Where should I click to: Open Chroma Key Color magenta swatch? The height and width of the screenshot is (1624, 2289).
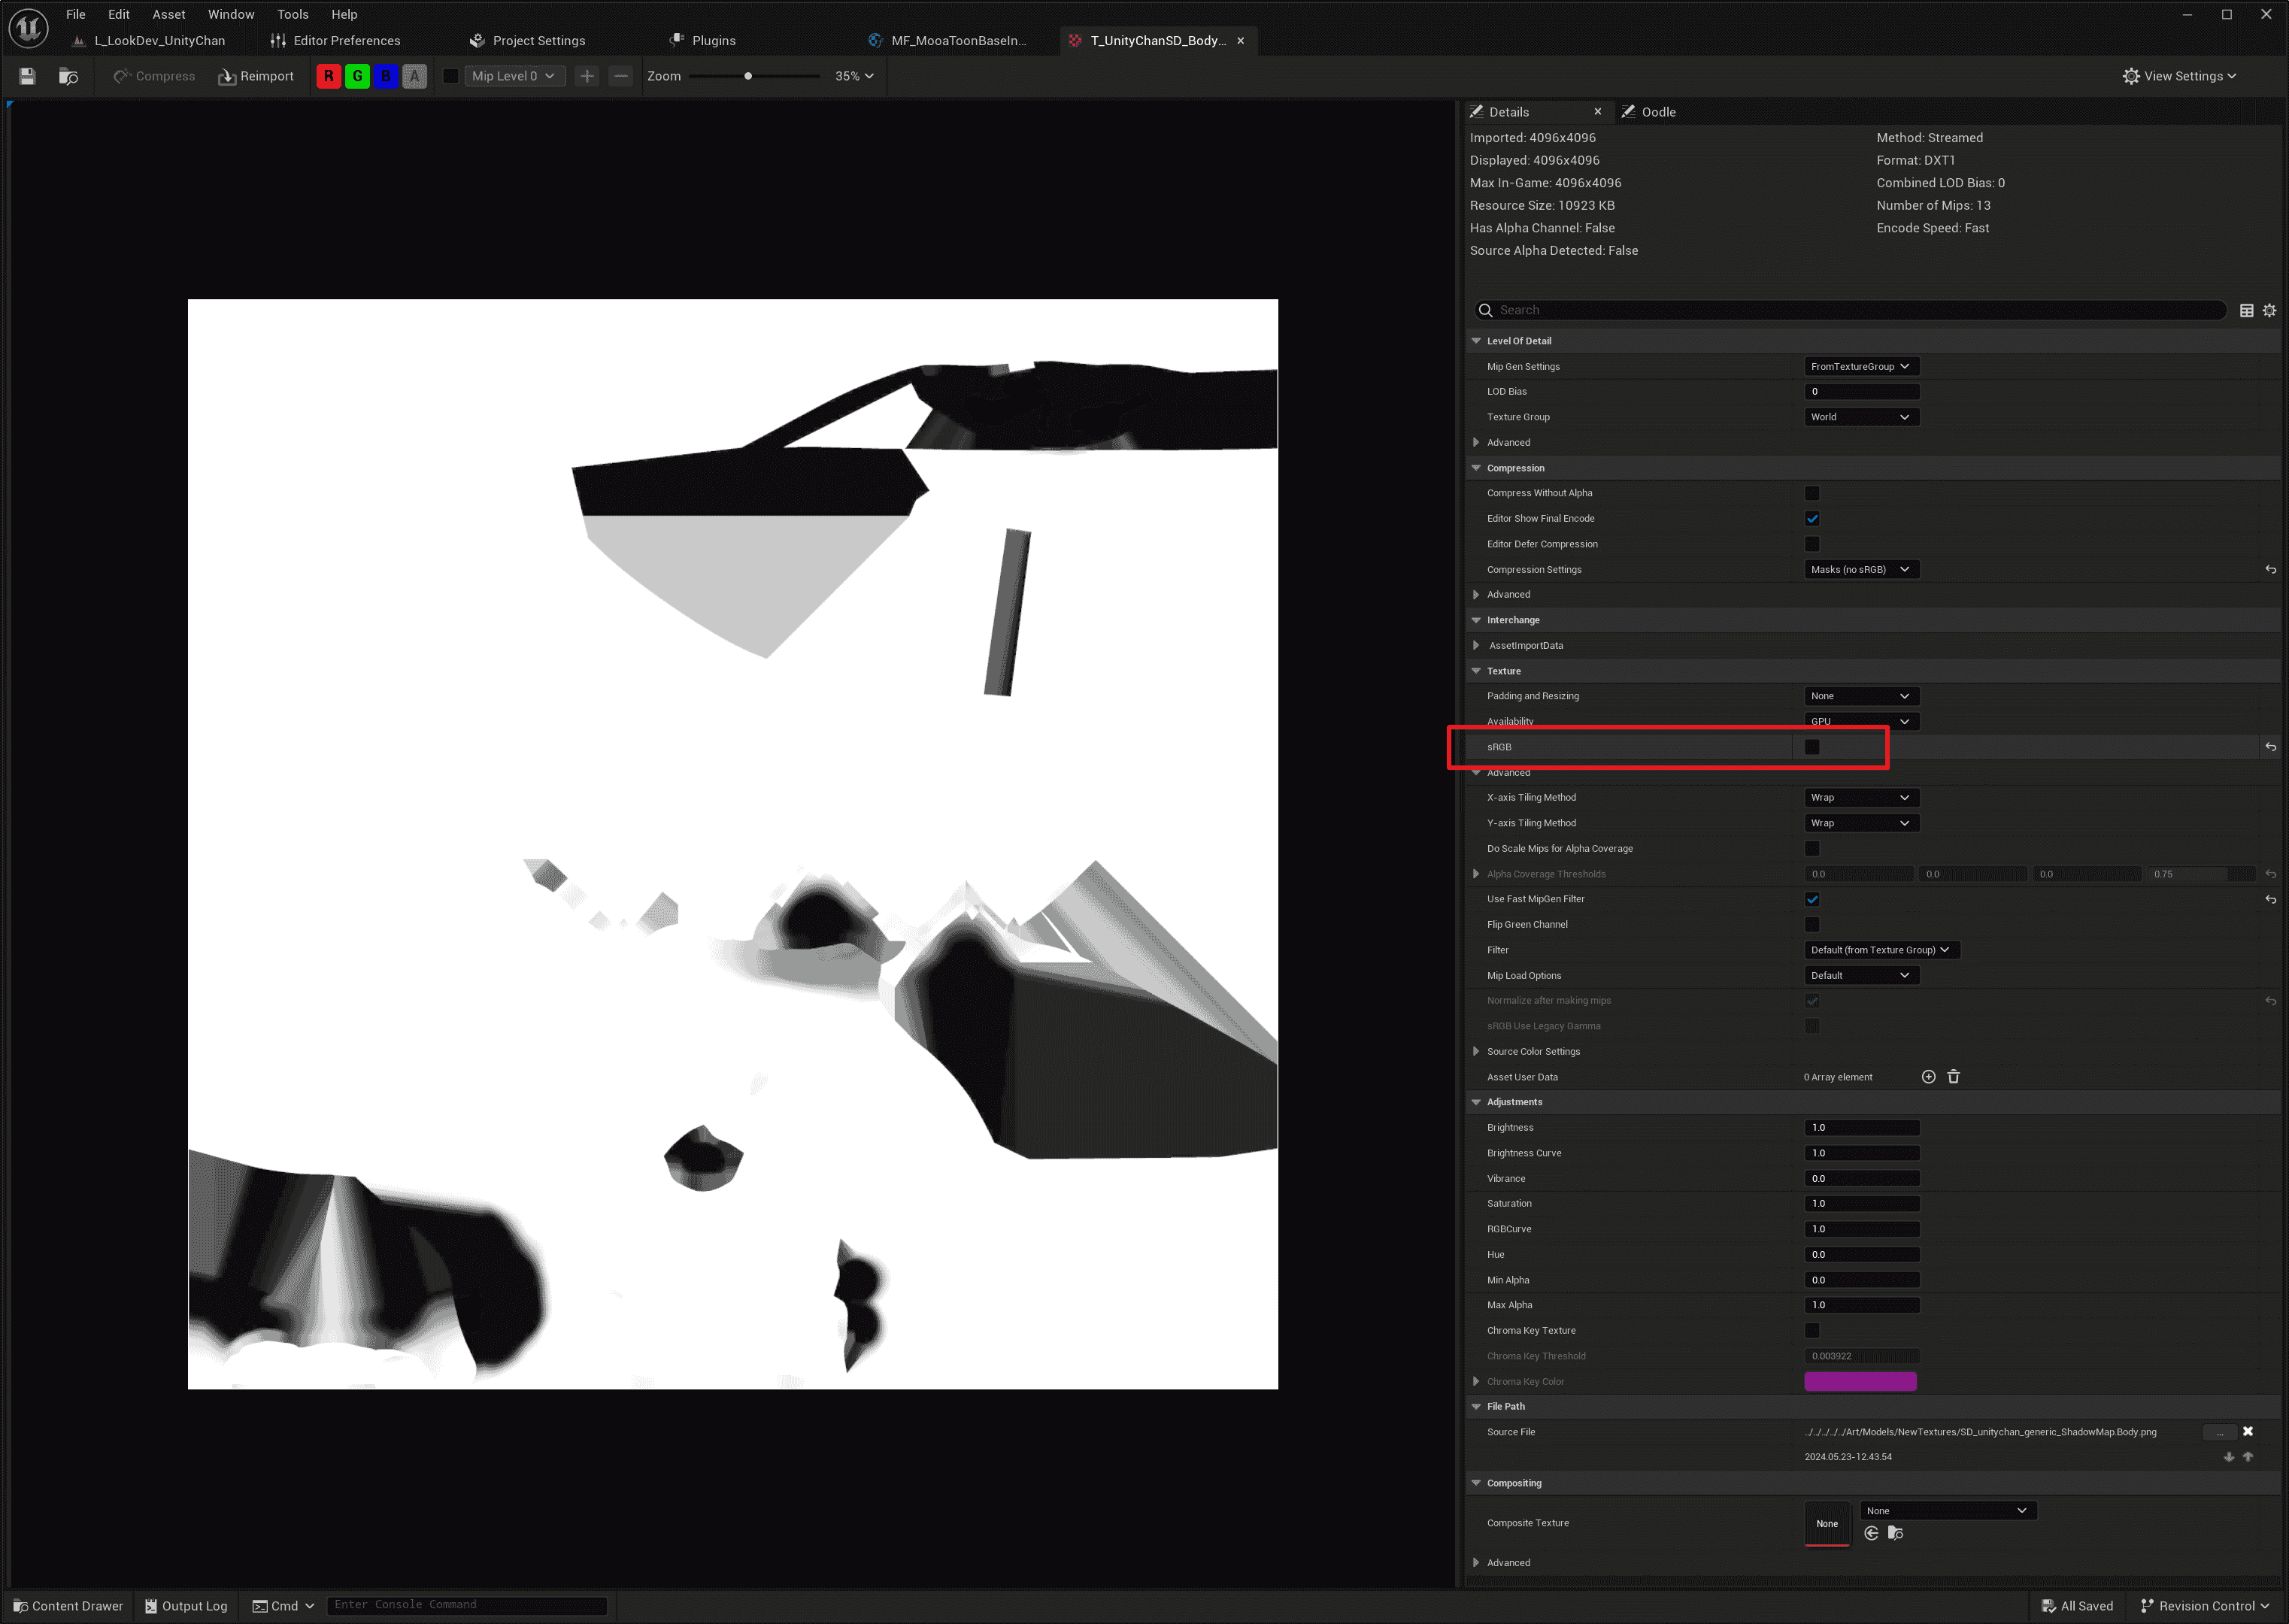[1860, 1382]
